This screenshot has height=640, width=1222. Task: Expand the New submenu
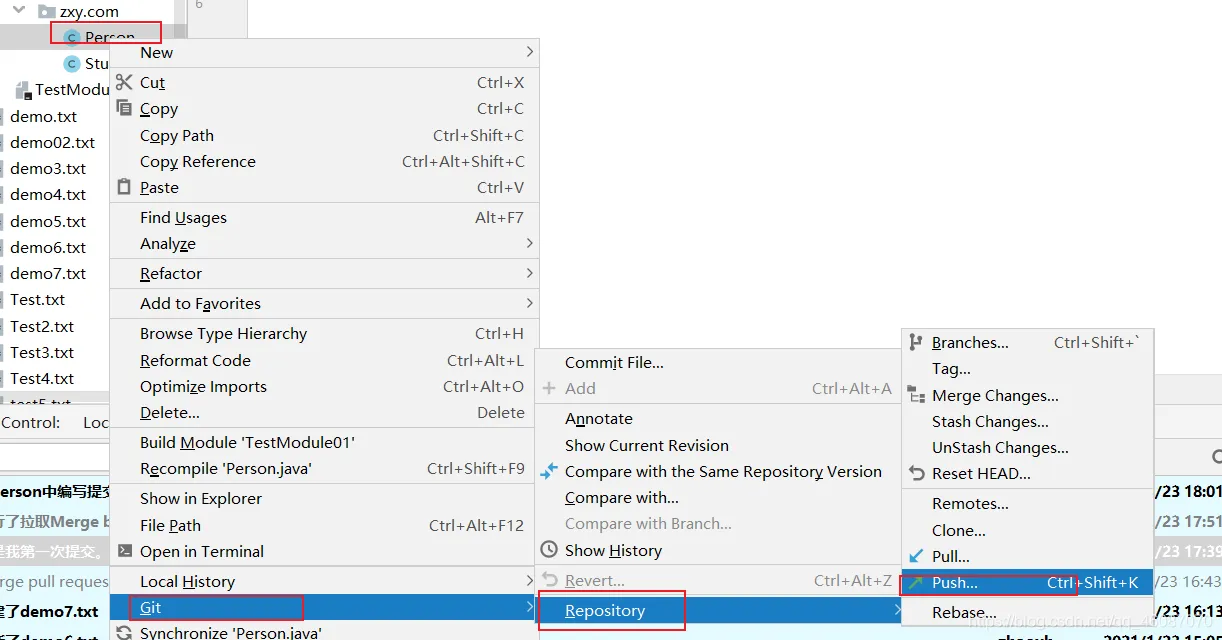529,52
